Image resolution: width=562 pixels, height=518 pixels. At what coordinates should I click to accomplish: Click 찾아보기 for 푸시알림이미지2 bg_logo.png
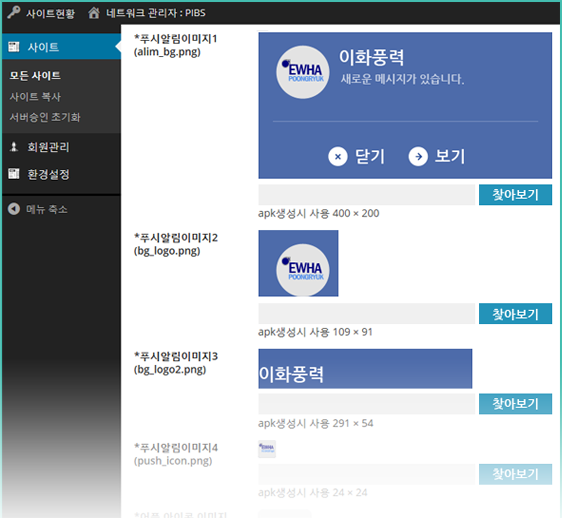(515, 314)
